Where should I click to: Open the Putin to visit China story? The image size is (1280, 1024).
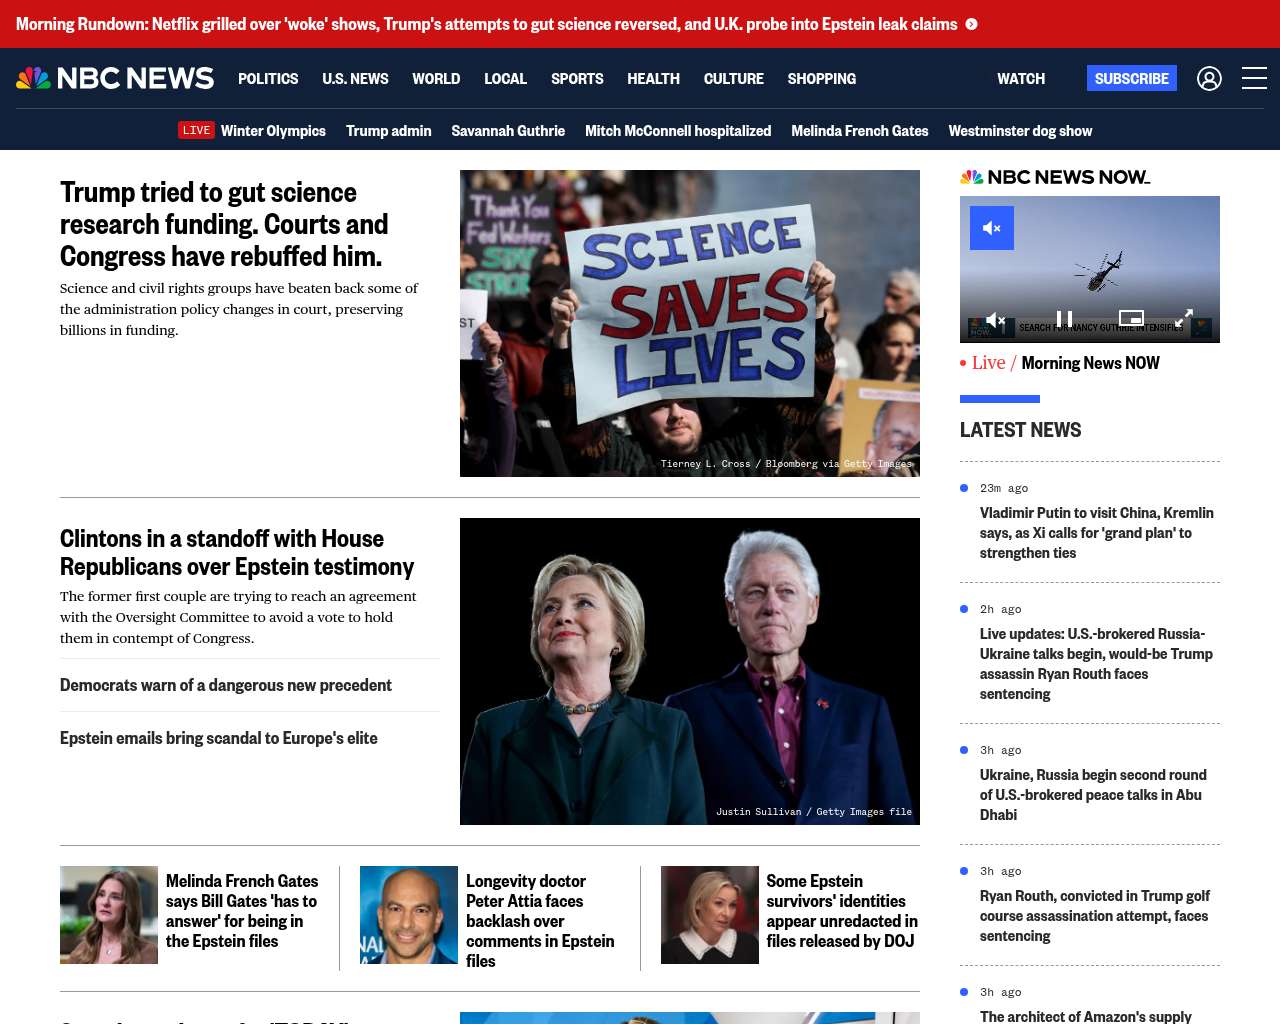tap(1097, 533)
